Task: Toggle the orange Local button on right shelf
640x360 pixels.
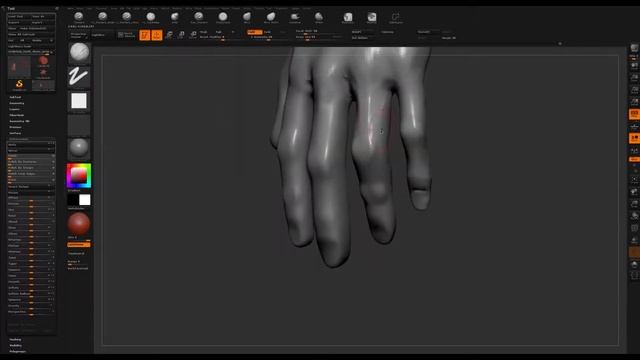Action: coord(634,138)
